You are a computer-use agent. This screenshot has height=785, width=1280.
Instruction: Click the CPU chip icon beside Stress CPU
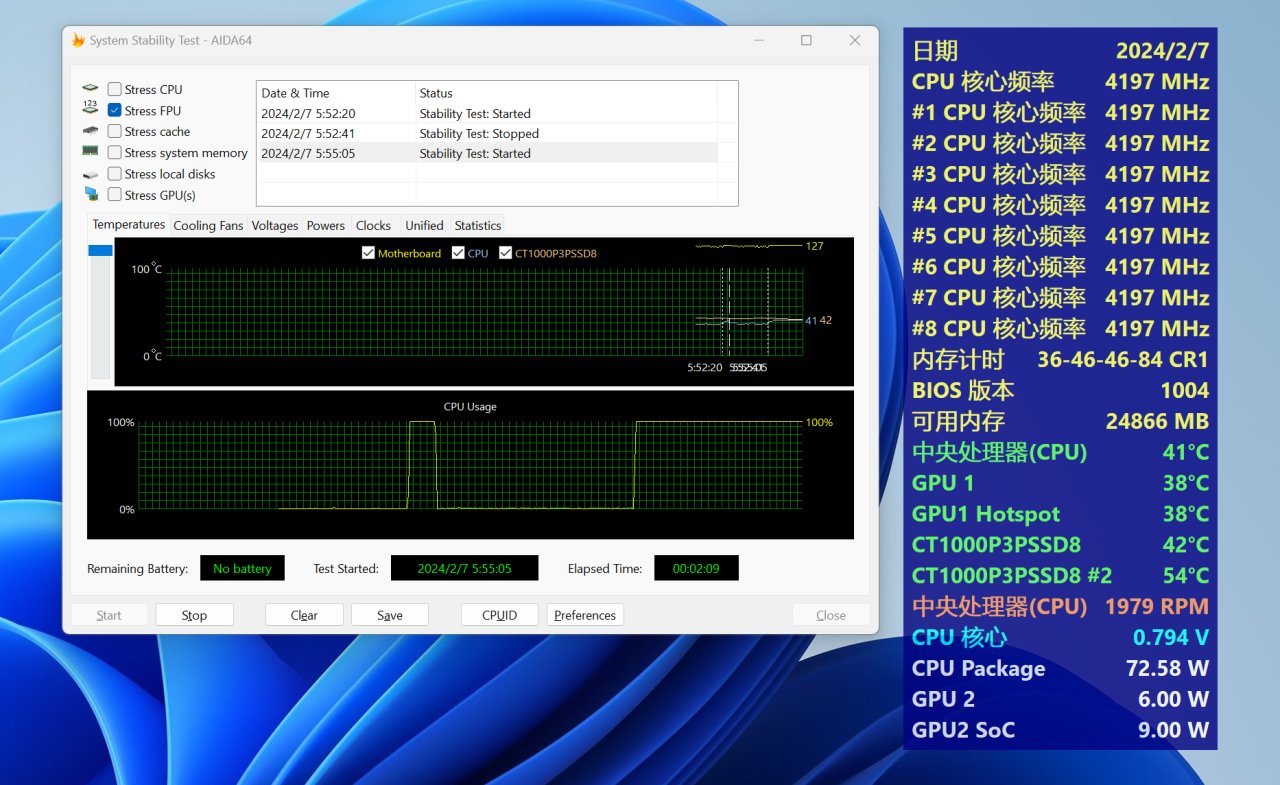coord(91,89)
